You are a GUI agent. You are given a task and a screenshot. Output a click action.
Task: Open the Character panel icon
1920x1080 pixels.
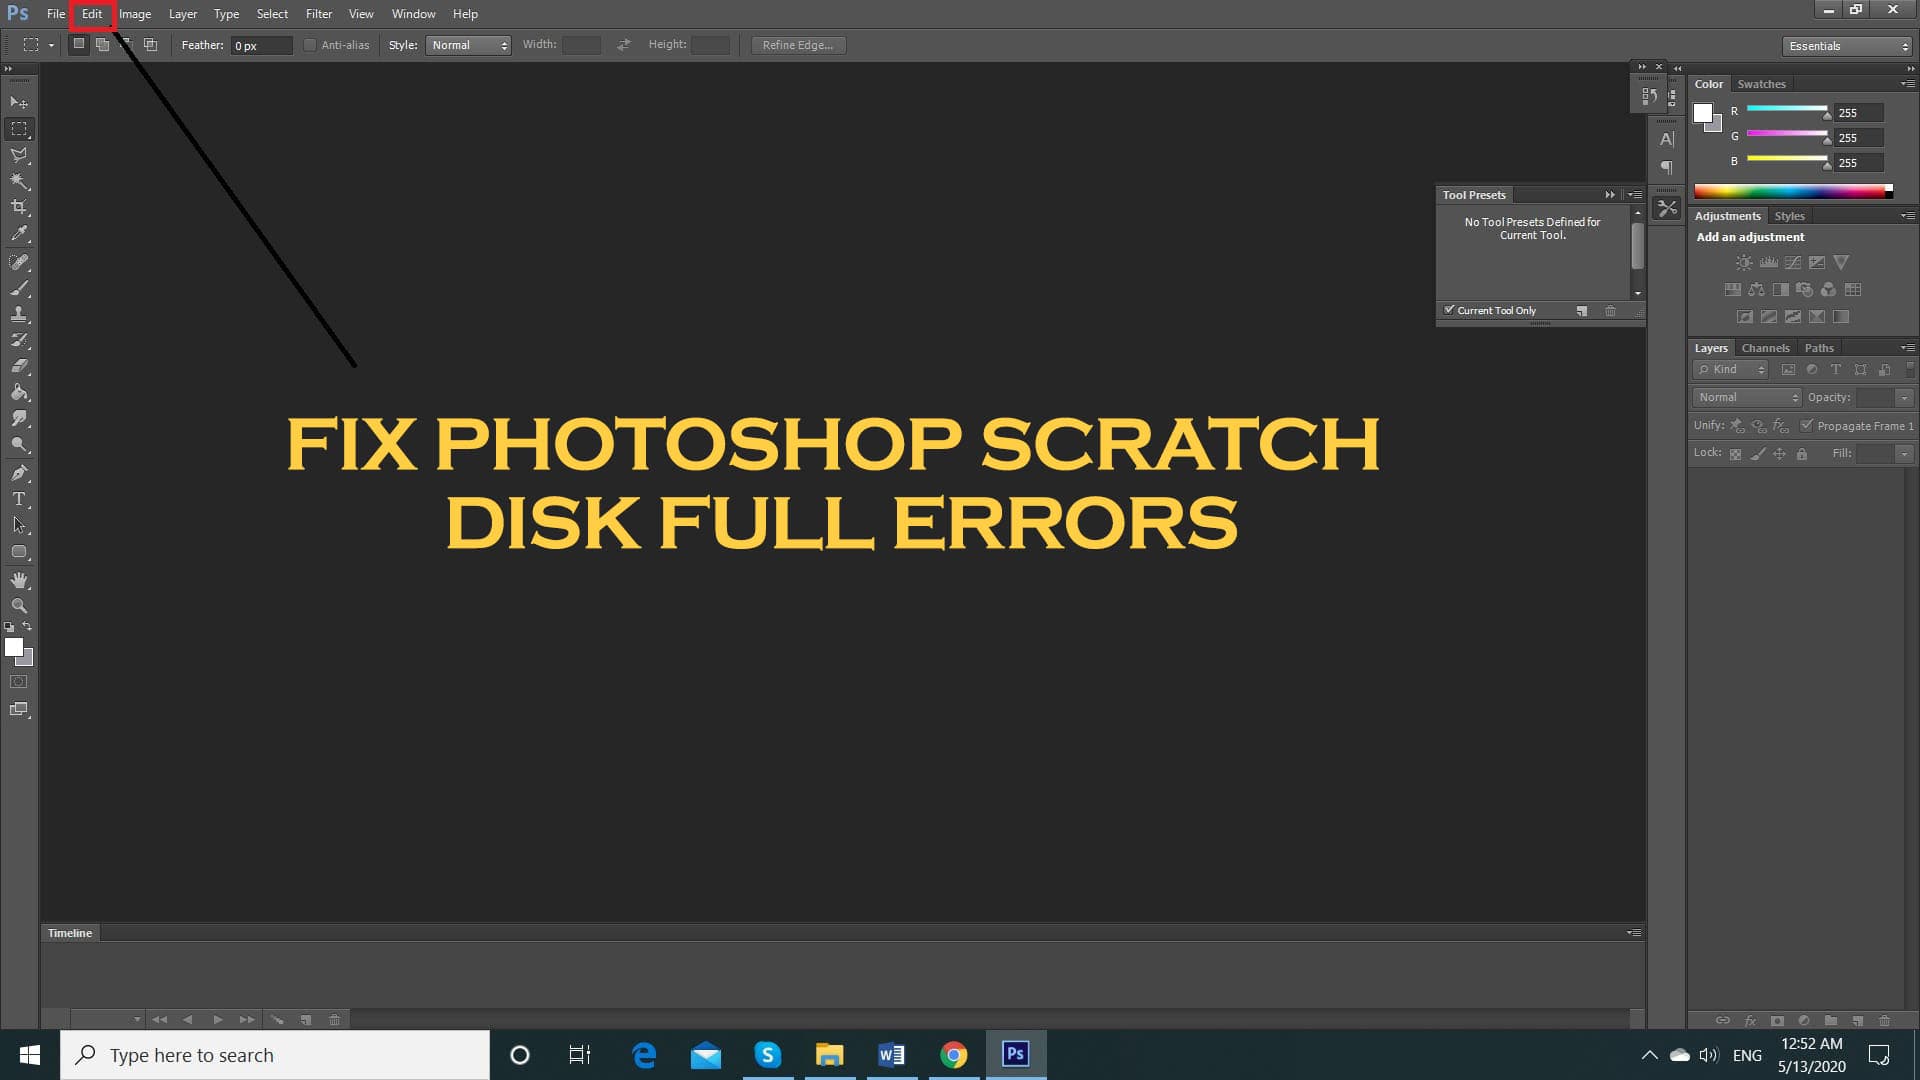point(1666,139)
